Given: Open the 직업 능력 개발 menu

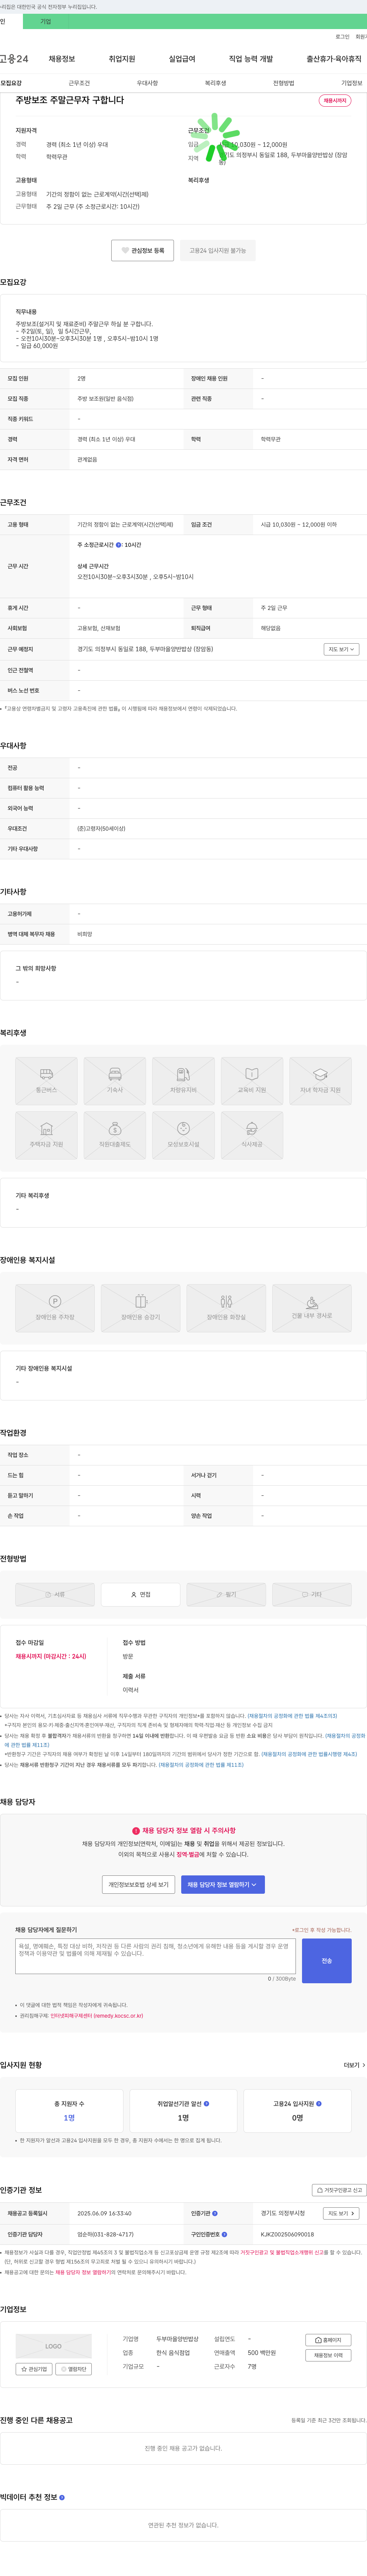Looking at the screenshot, I should [251, 59].
